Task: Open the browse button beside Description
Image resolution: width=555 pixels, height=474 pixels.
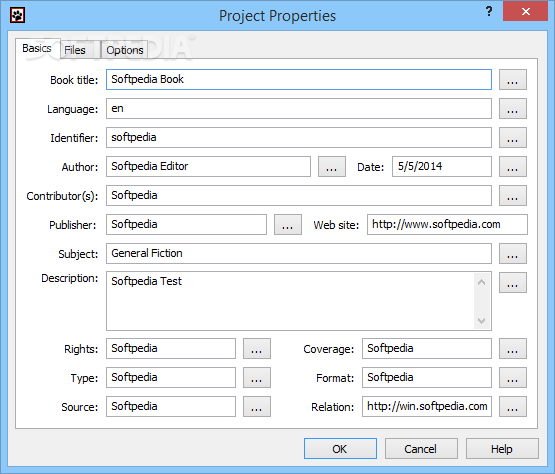Action: tap(513, 282)
